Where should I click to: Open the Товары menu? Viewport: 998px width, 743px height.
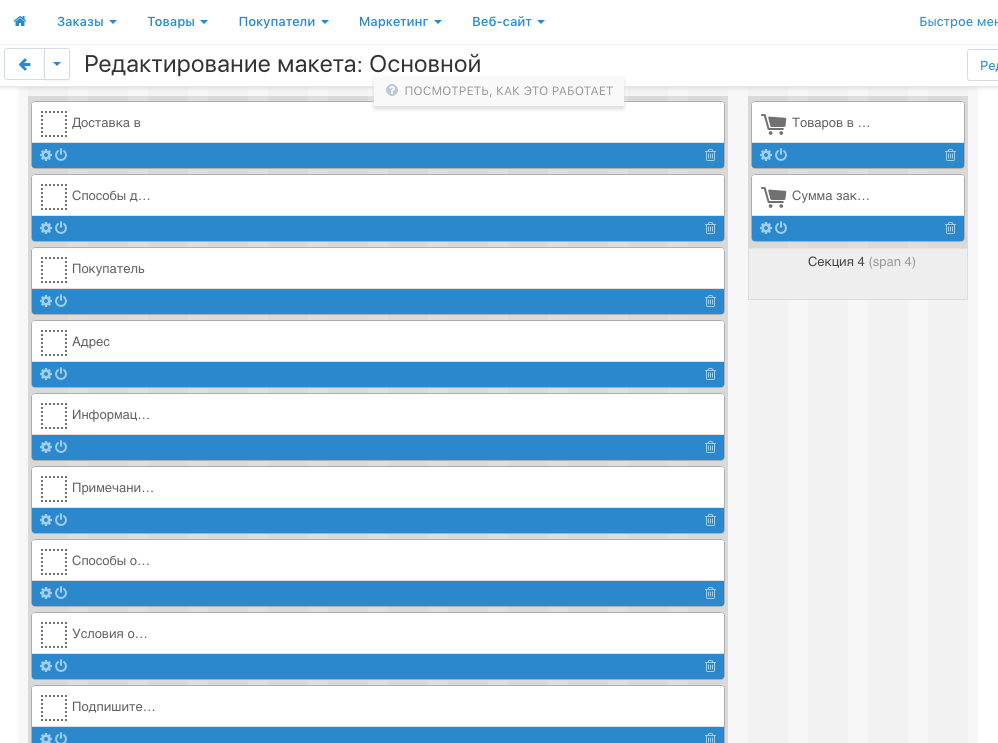[177, 21]
